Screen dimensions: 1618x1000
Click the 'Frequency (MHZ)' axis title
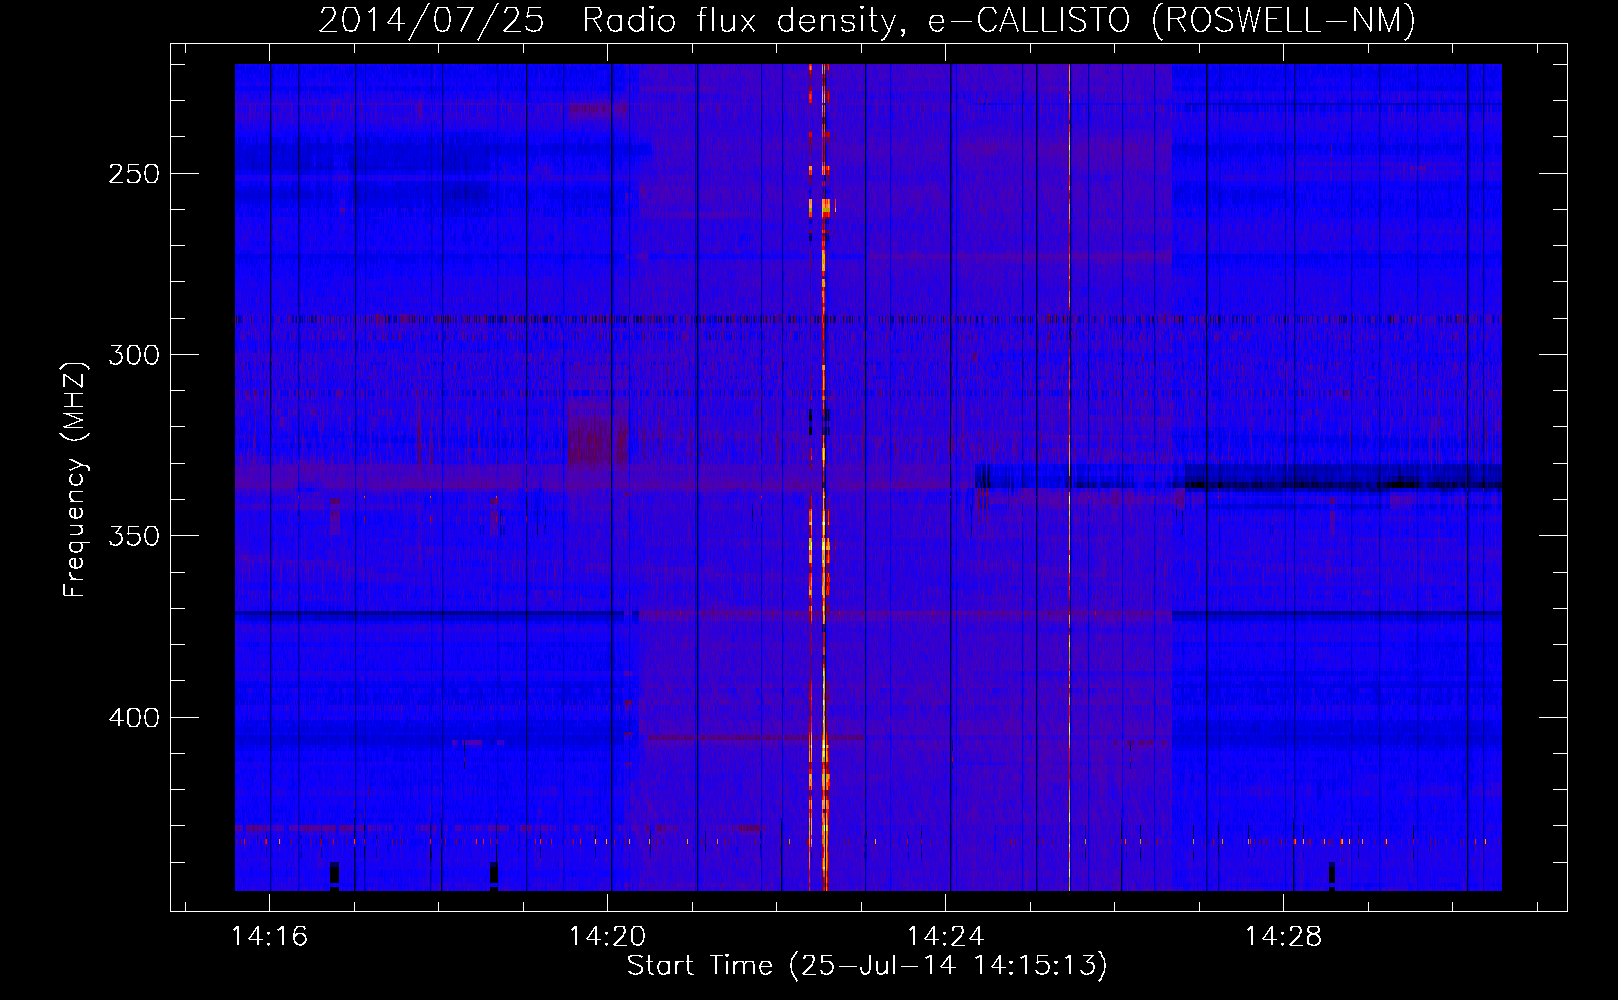[76, 479]
